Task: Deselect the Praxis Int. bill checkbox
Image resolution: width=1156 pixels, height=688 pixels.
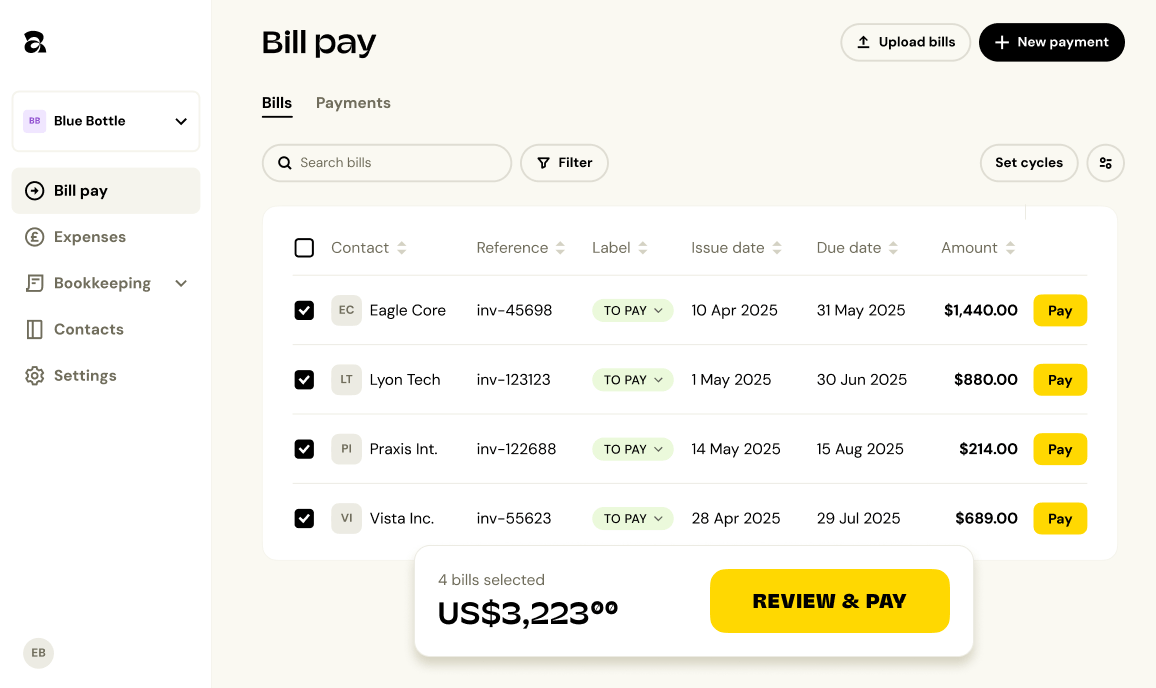Action: pos(304,449)
